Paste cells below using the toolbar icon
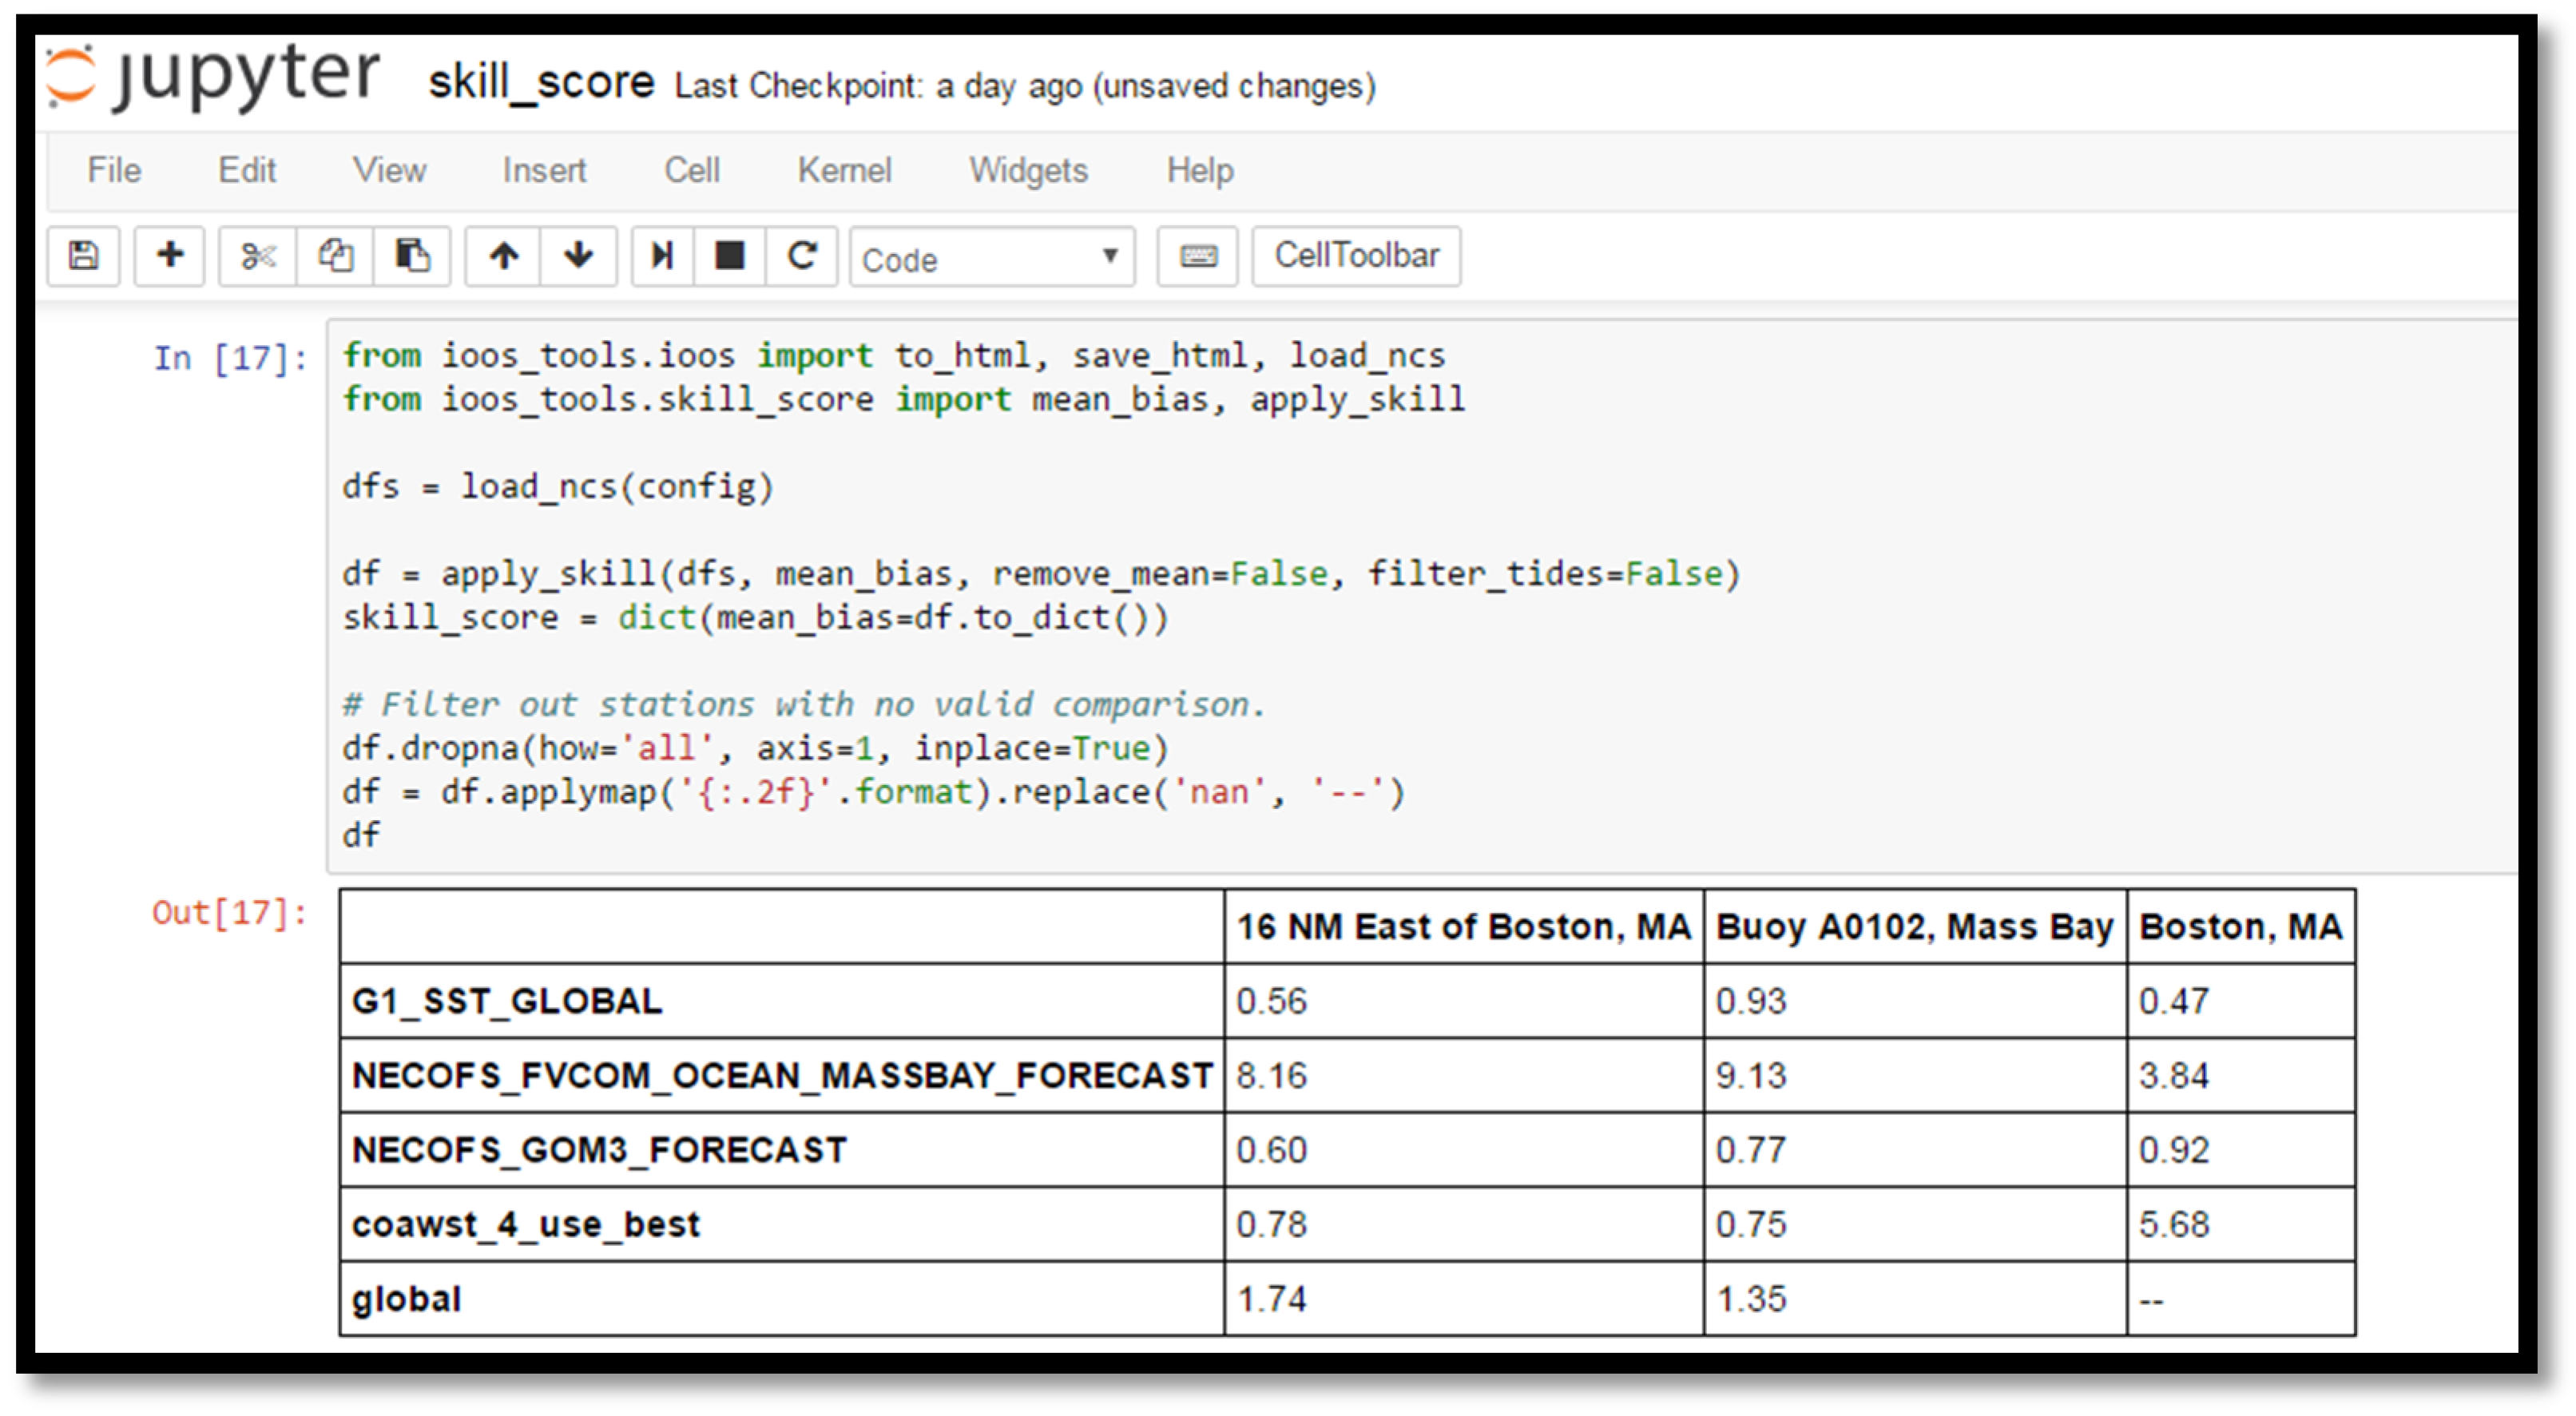Image resolution: width=2576 pixels, height=1416 pixels. [x=411, y=256]
